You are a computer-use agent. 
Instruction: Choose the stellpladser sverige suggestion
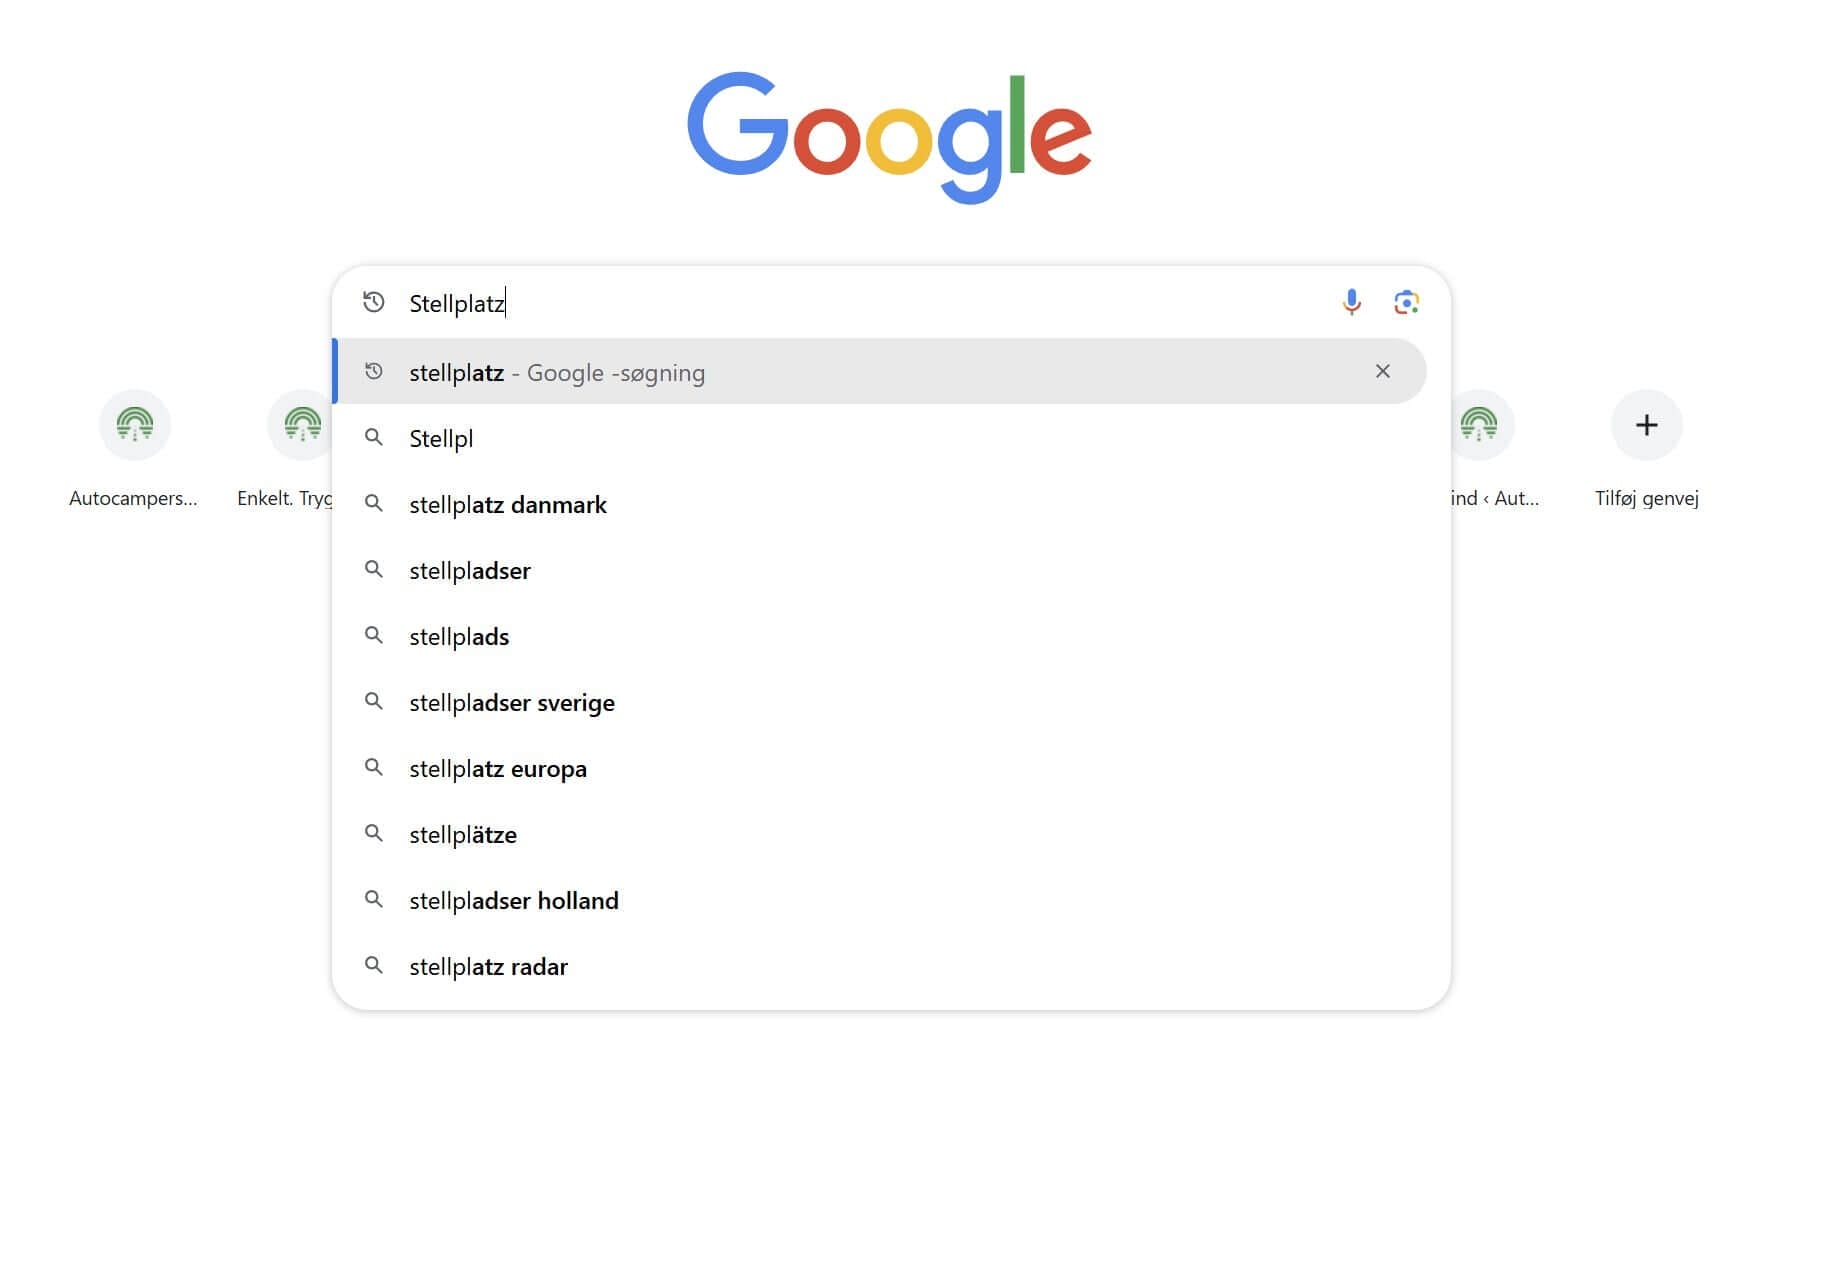point(881,702)
